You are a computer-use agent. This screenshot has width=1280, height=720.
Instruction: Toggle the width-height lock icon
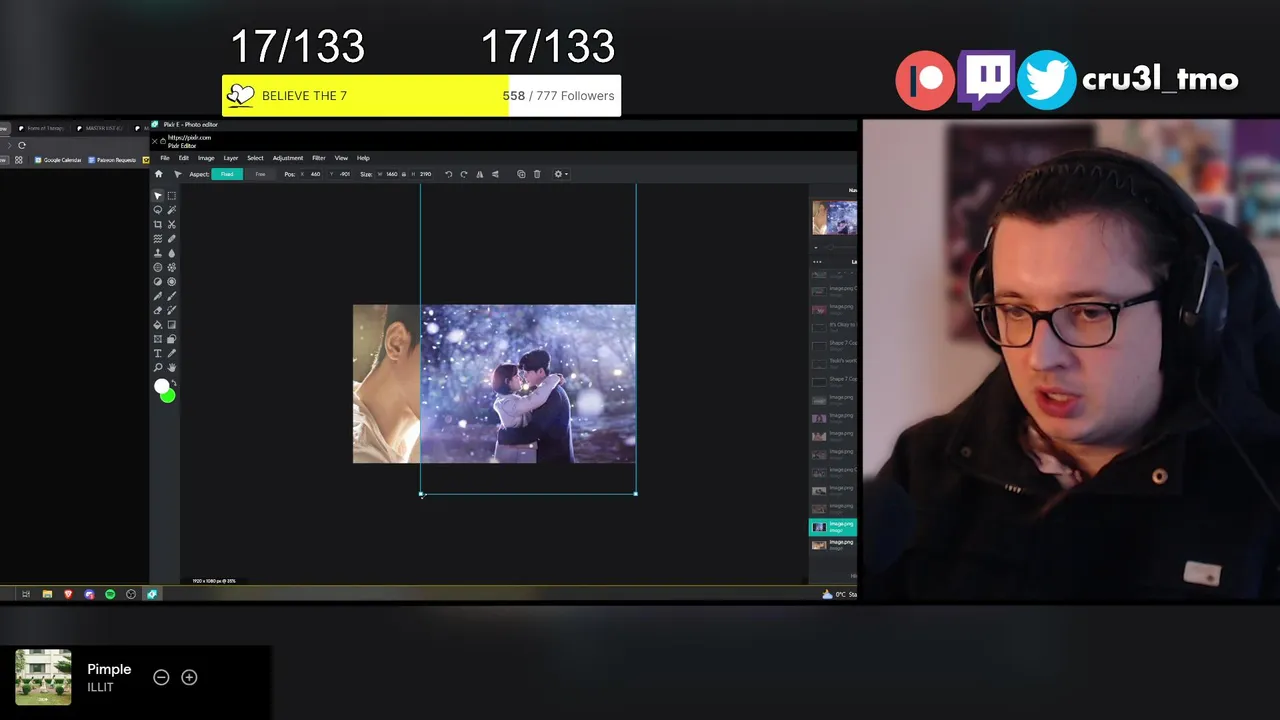pos(404,174)
